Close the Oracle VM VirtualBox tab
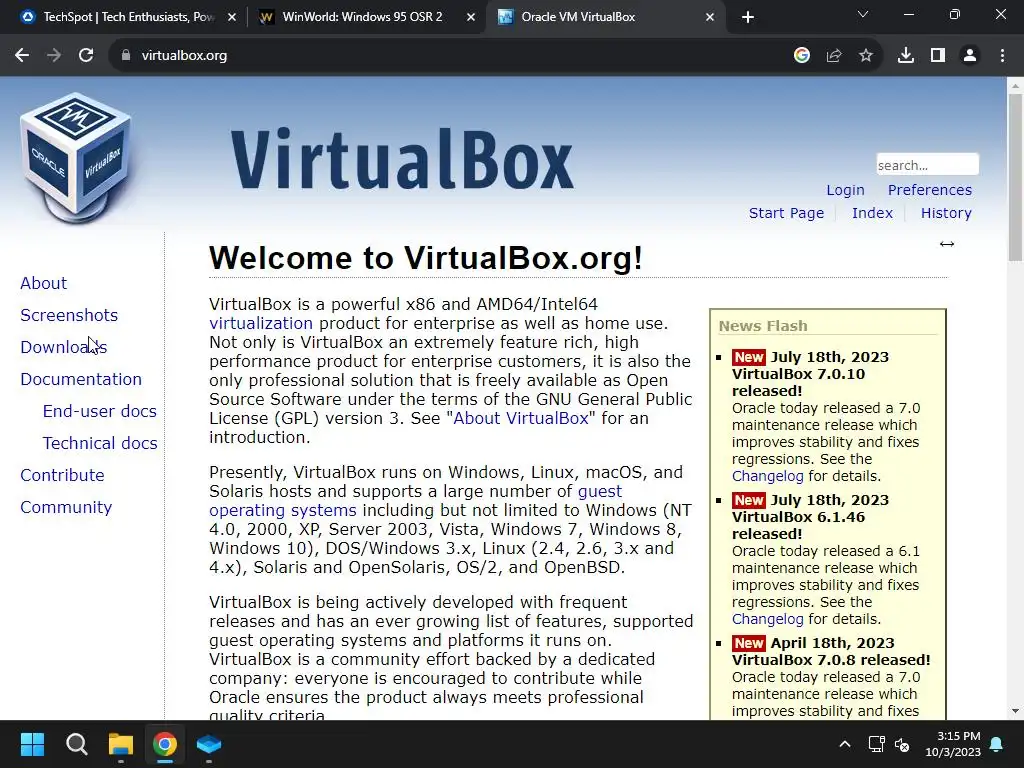Screen dimensions: 1024x768 click(710, 18)
